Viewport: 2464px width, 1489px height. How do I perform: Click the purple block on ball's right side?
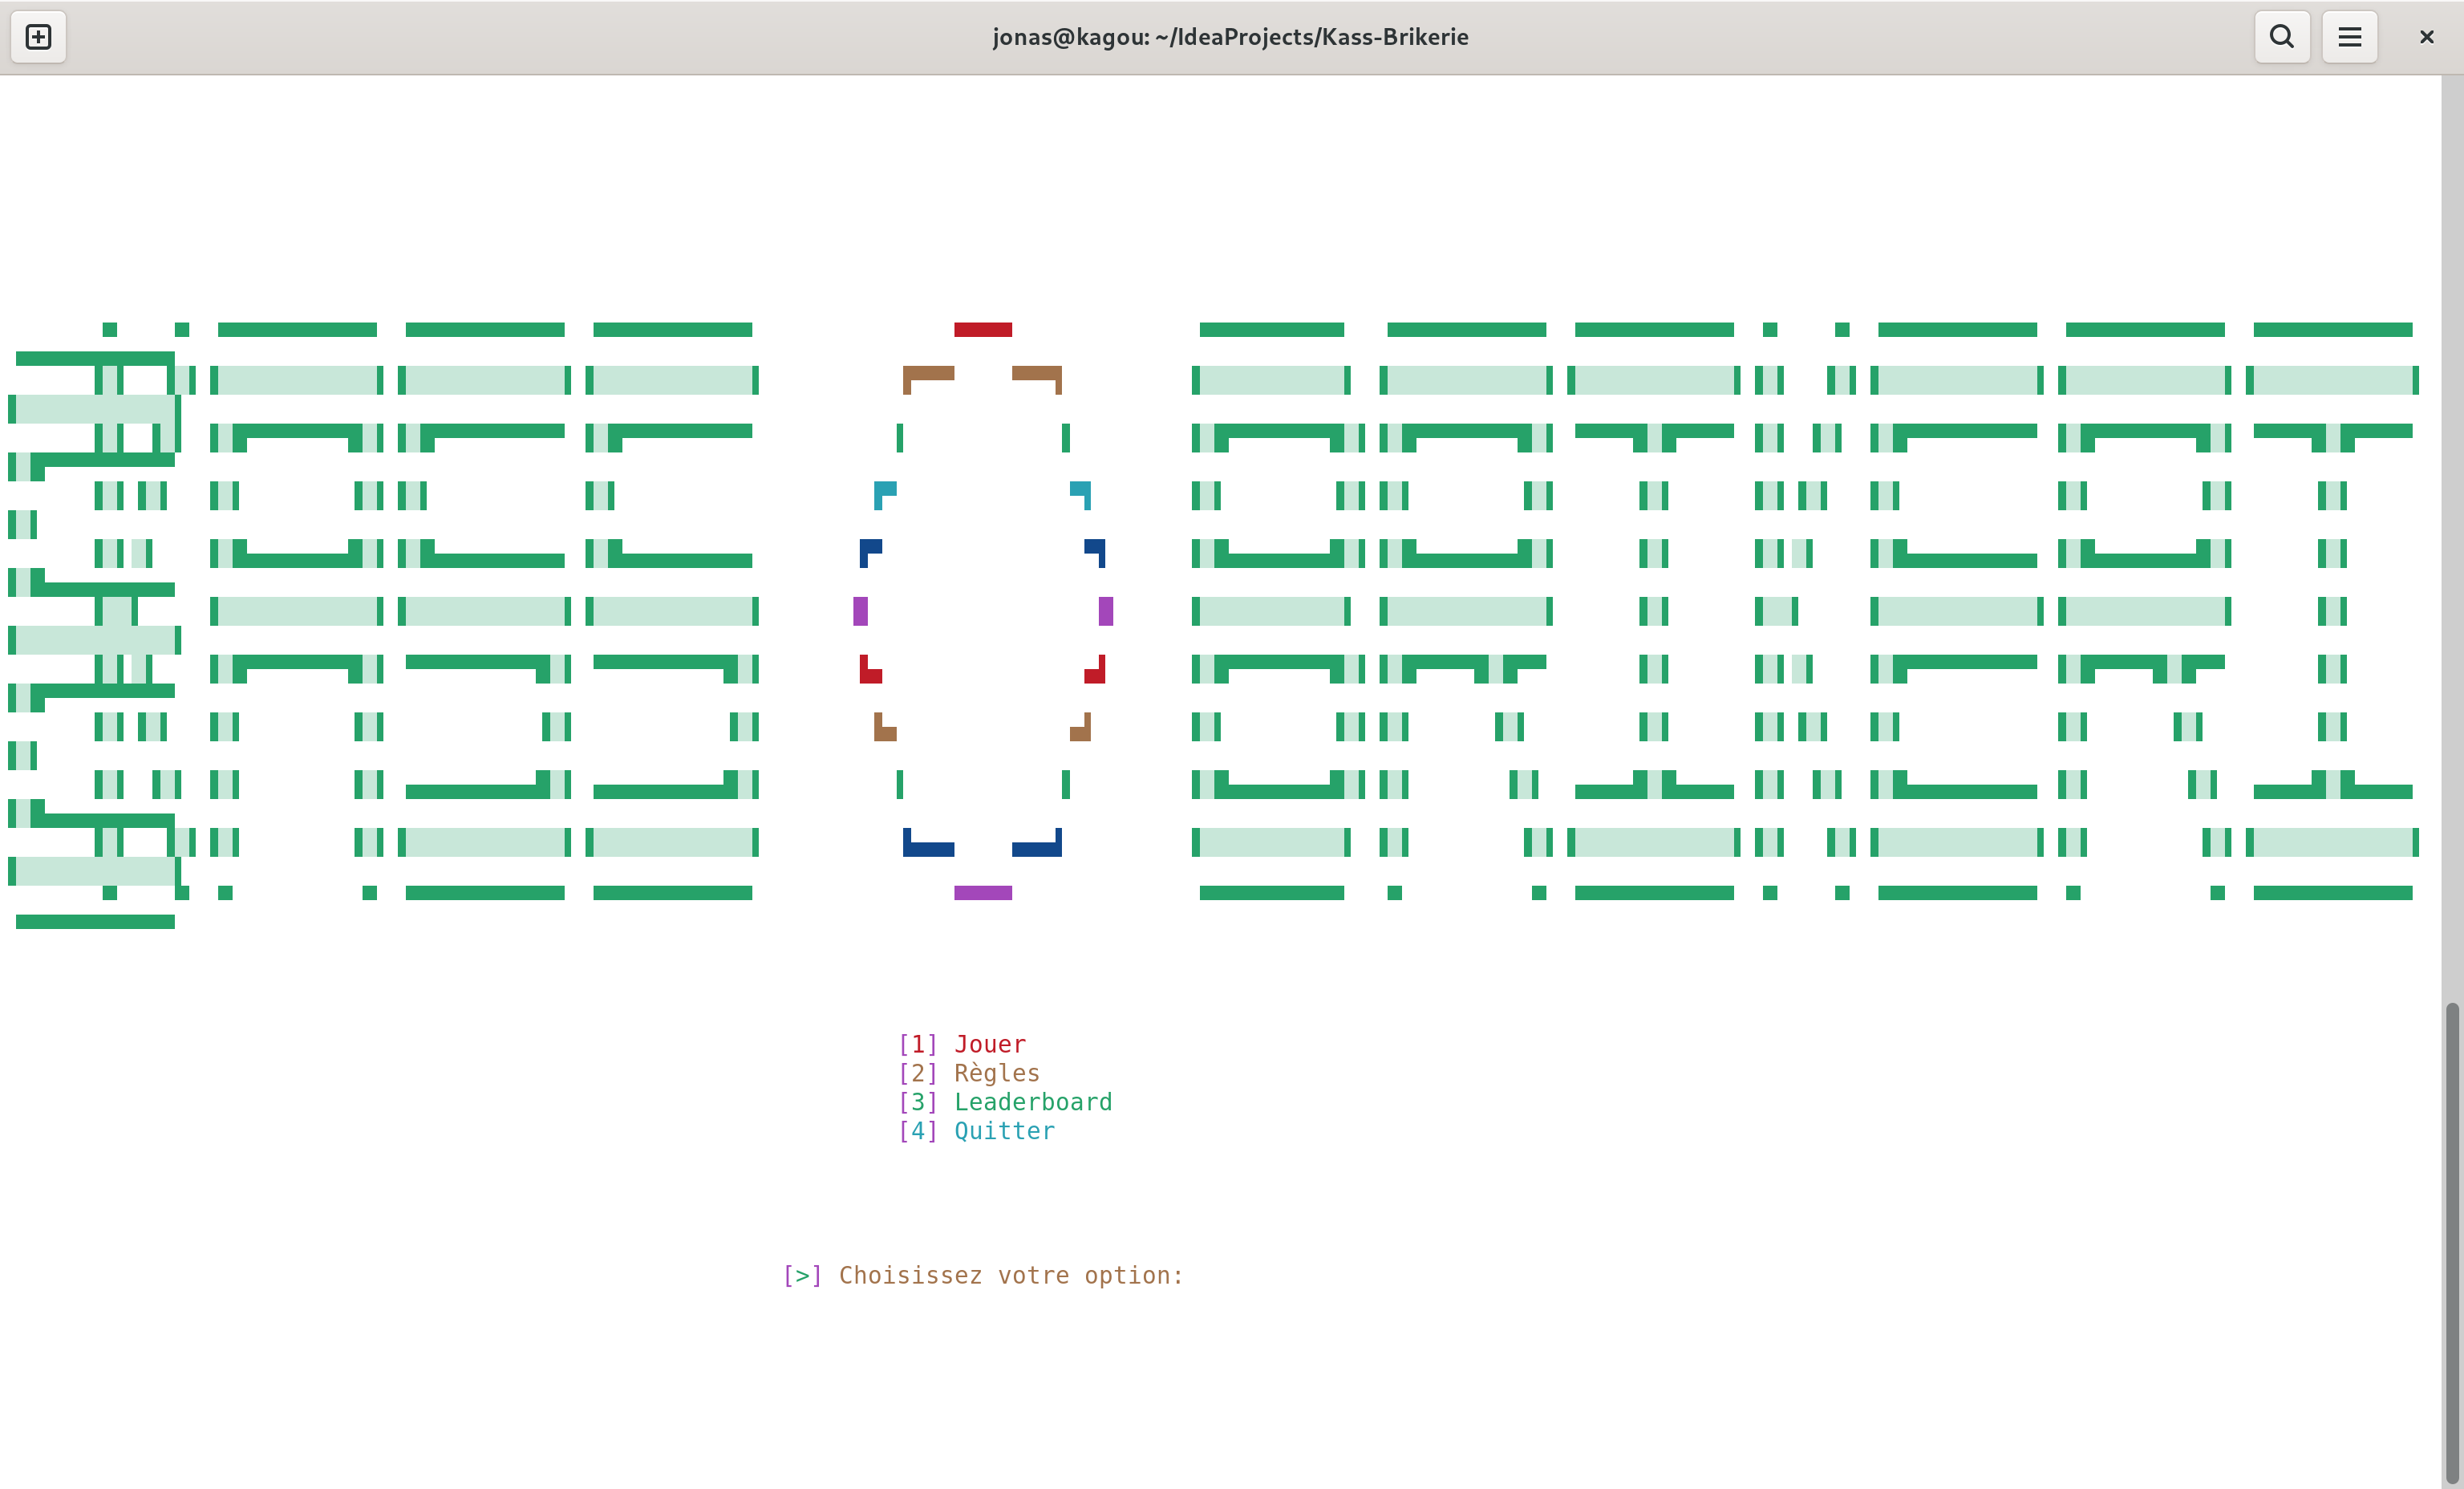[x=1105, y=611]
